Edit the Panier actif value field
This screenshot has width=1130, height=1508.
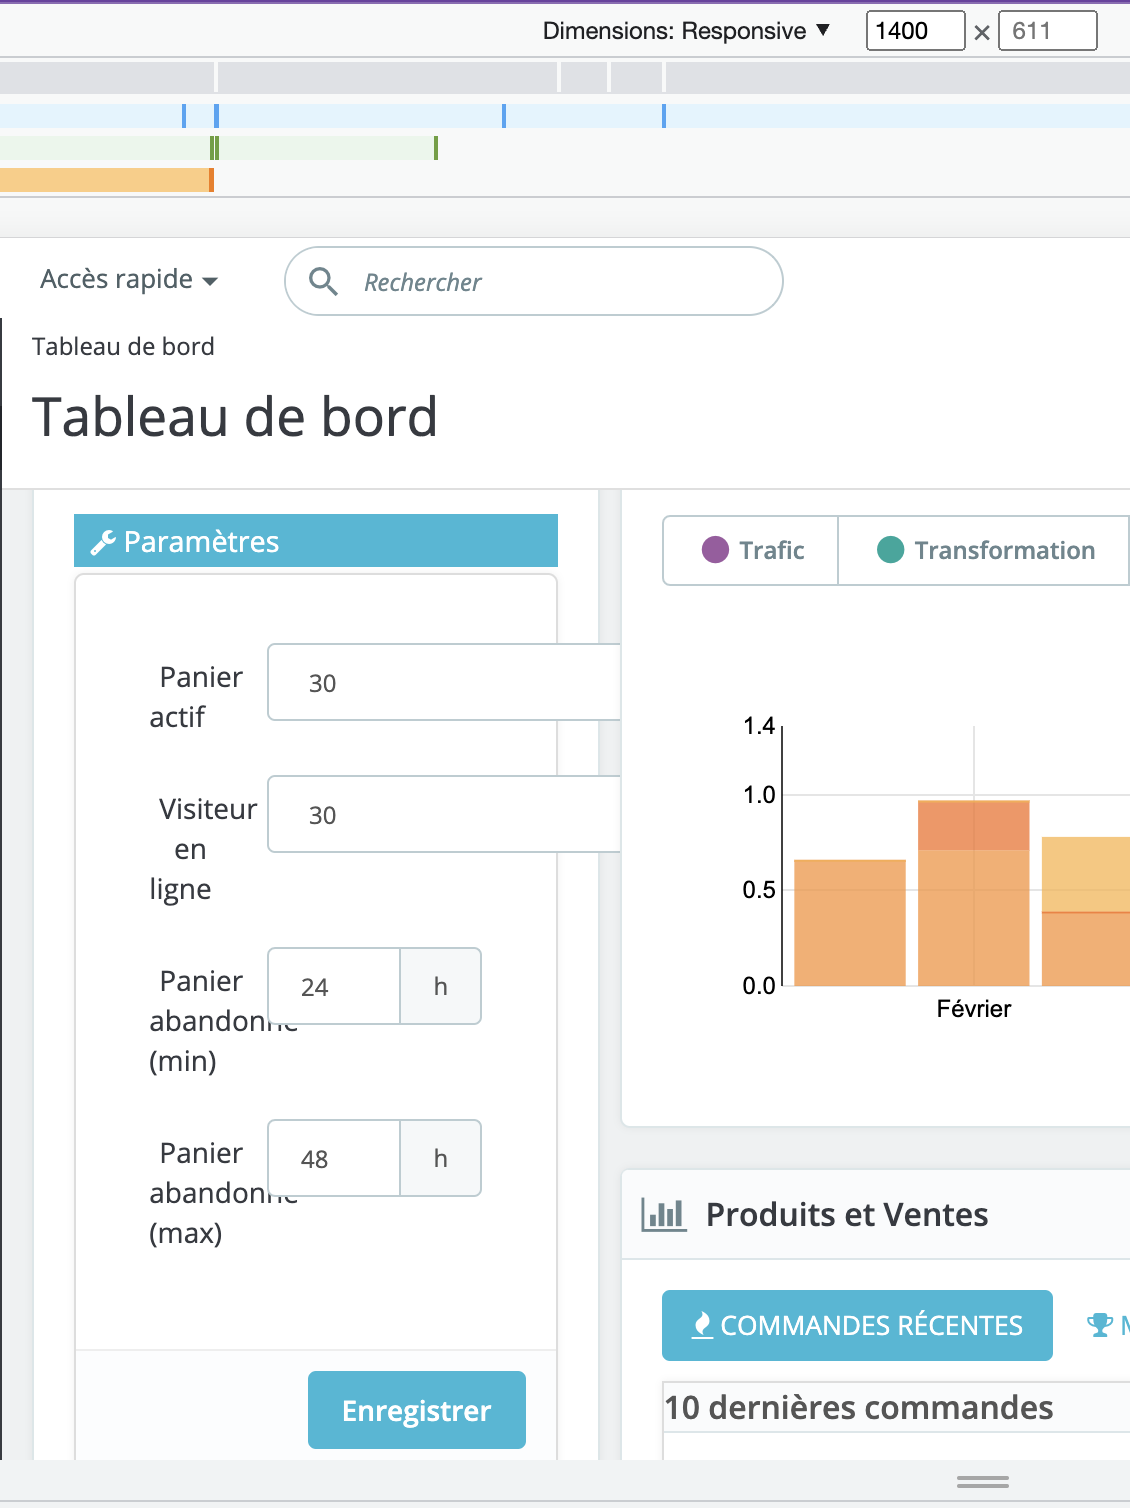[444, 682]
